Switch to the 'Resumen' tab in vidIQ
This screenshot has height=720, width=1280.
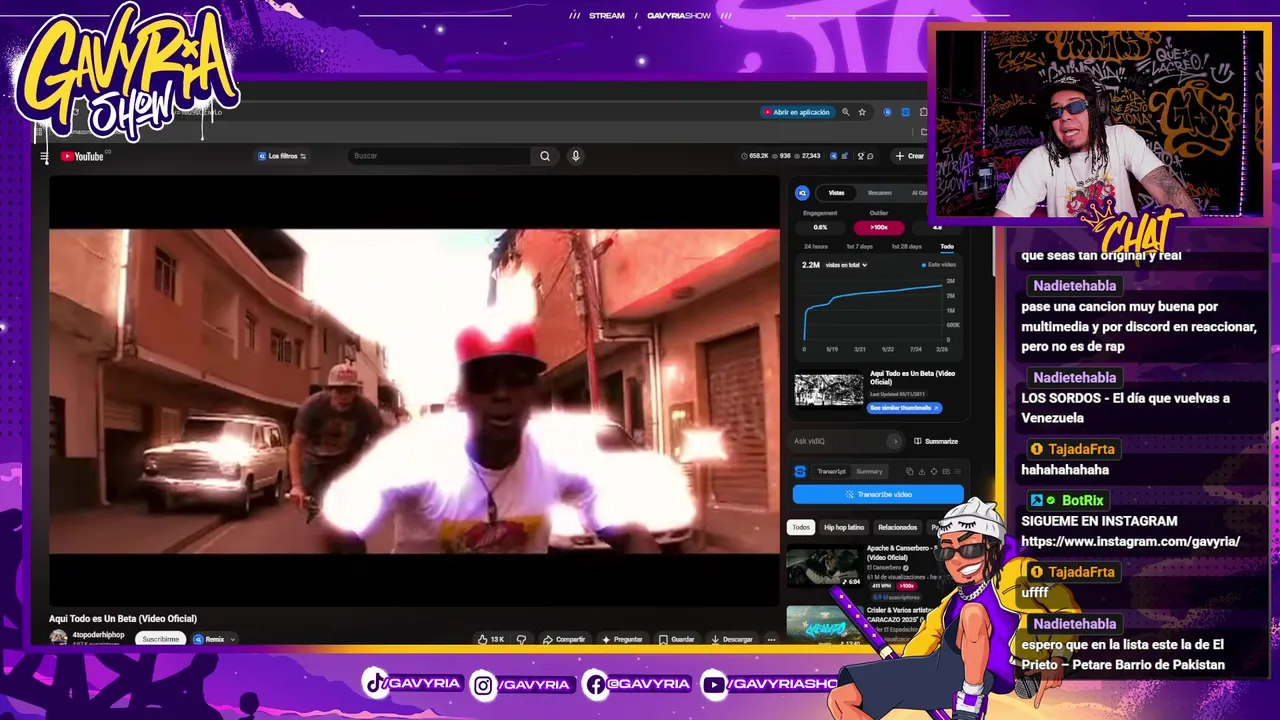pyautogui.click(x=879, y=193)
